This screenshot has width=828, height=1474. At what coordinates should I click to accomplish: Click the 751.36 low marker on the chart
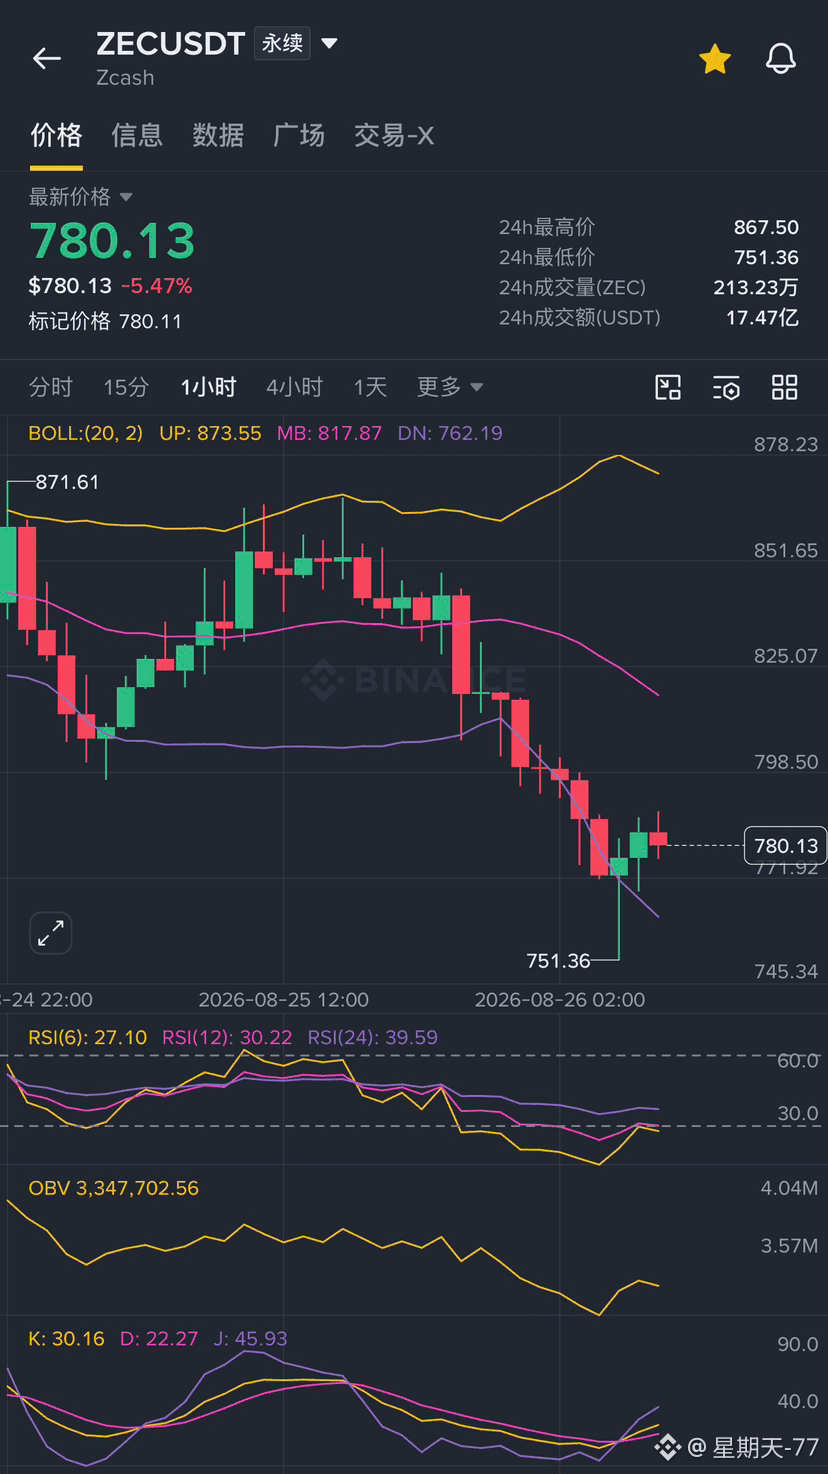click(558, 961)
